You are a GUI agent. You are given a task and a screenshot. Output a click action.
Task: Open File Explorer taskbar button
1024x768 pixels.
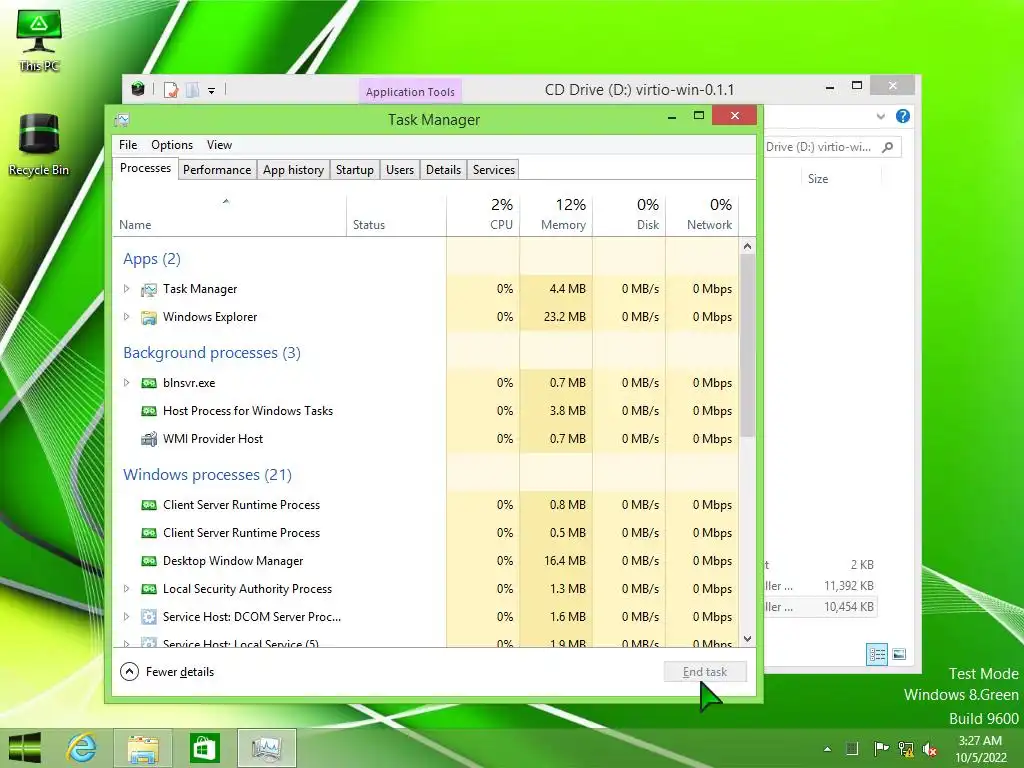point(142,748)
